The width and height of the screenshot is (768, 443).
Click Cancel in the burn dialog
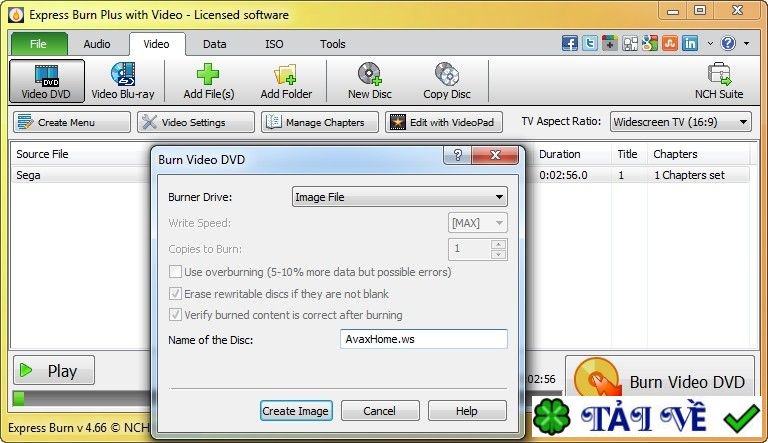(380, 411)
